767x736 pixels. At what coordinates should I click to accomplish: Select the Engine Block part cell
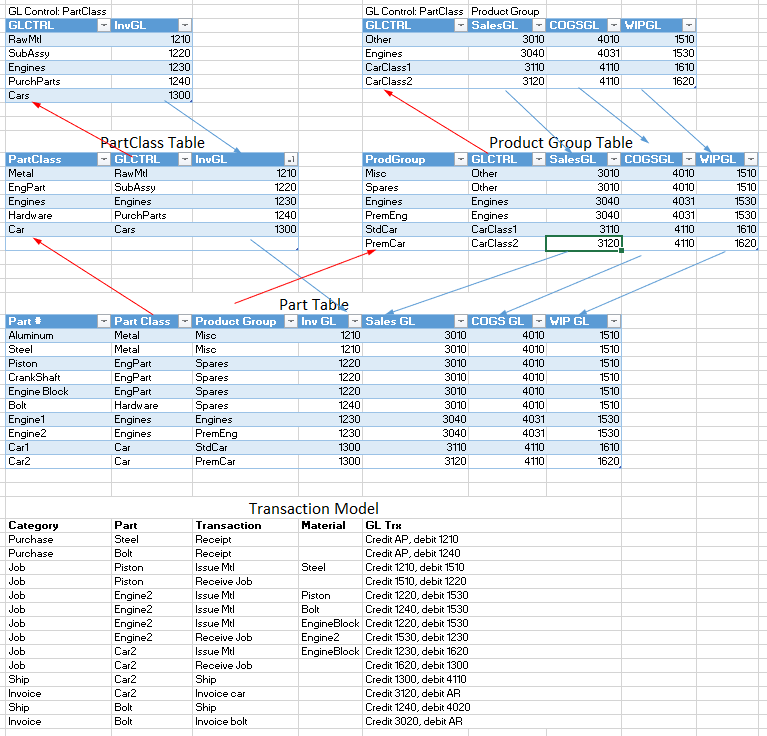point(58,392)
